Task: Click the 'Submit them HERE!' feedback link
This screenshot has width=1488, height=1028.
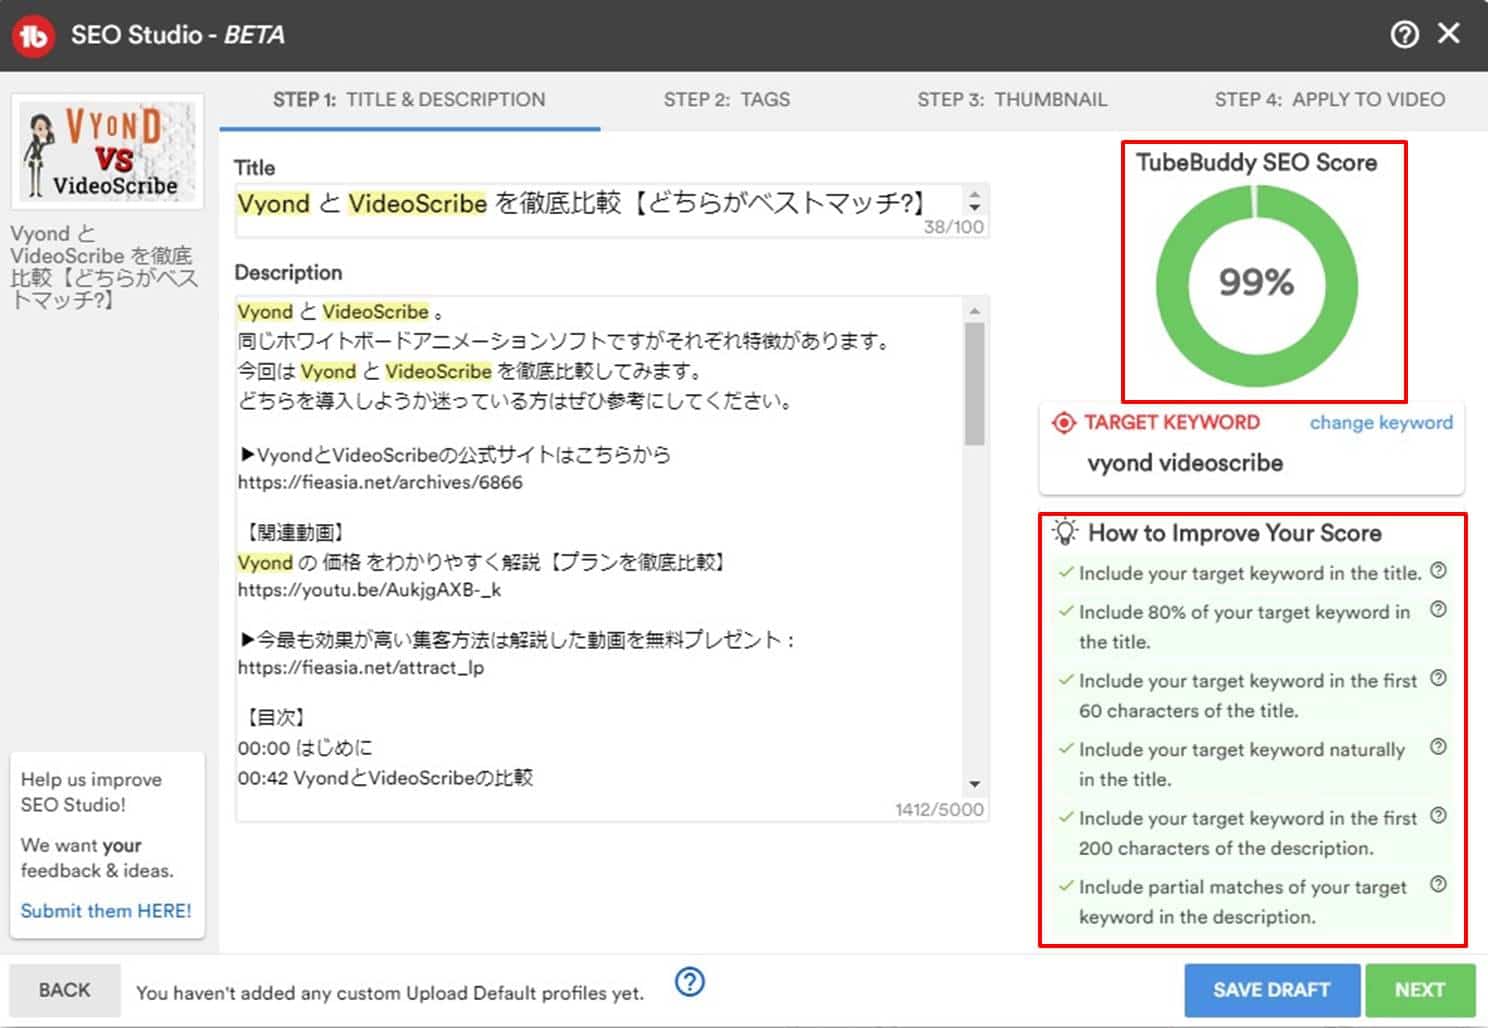Action: (106, 911)
